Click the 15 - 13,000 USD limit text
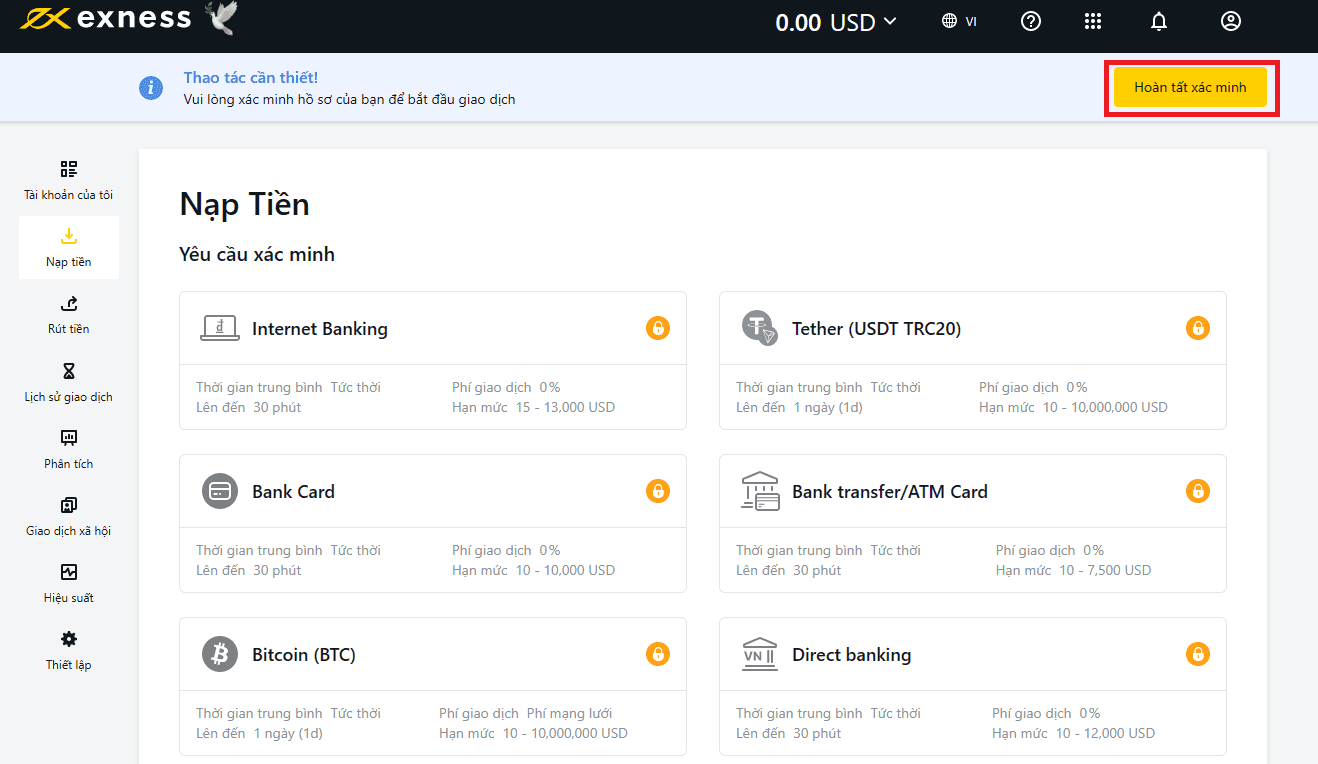 pyautogui.click(x=565, y=407)
